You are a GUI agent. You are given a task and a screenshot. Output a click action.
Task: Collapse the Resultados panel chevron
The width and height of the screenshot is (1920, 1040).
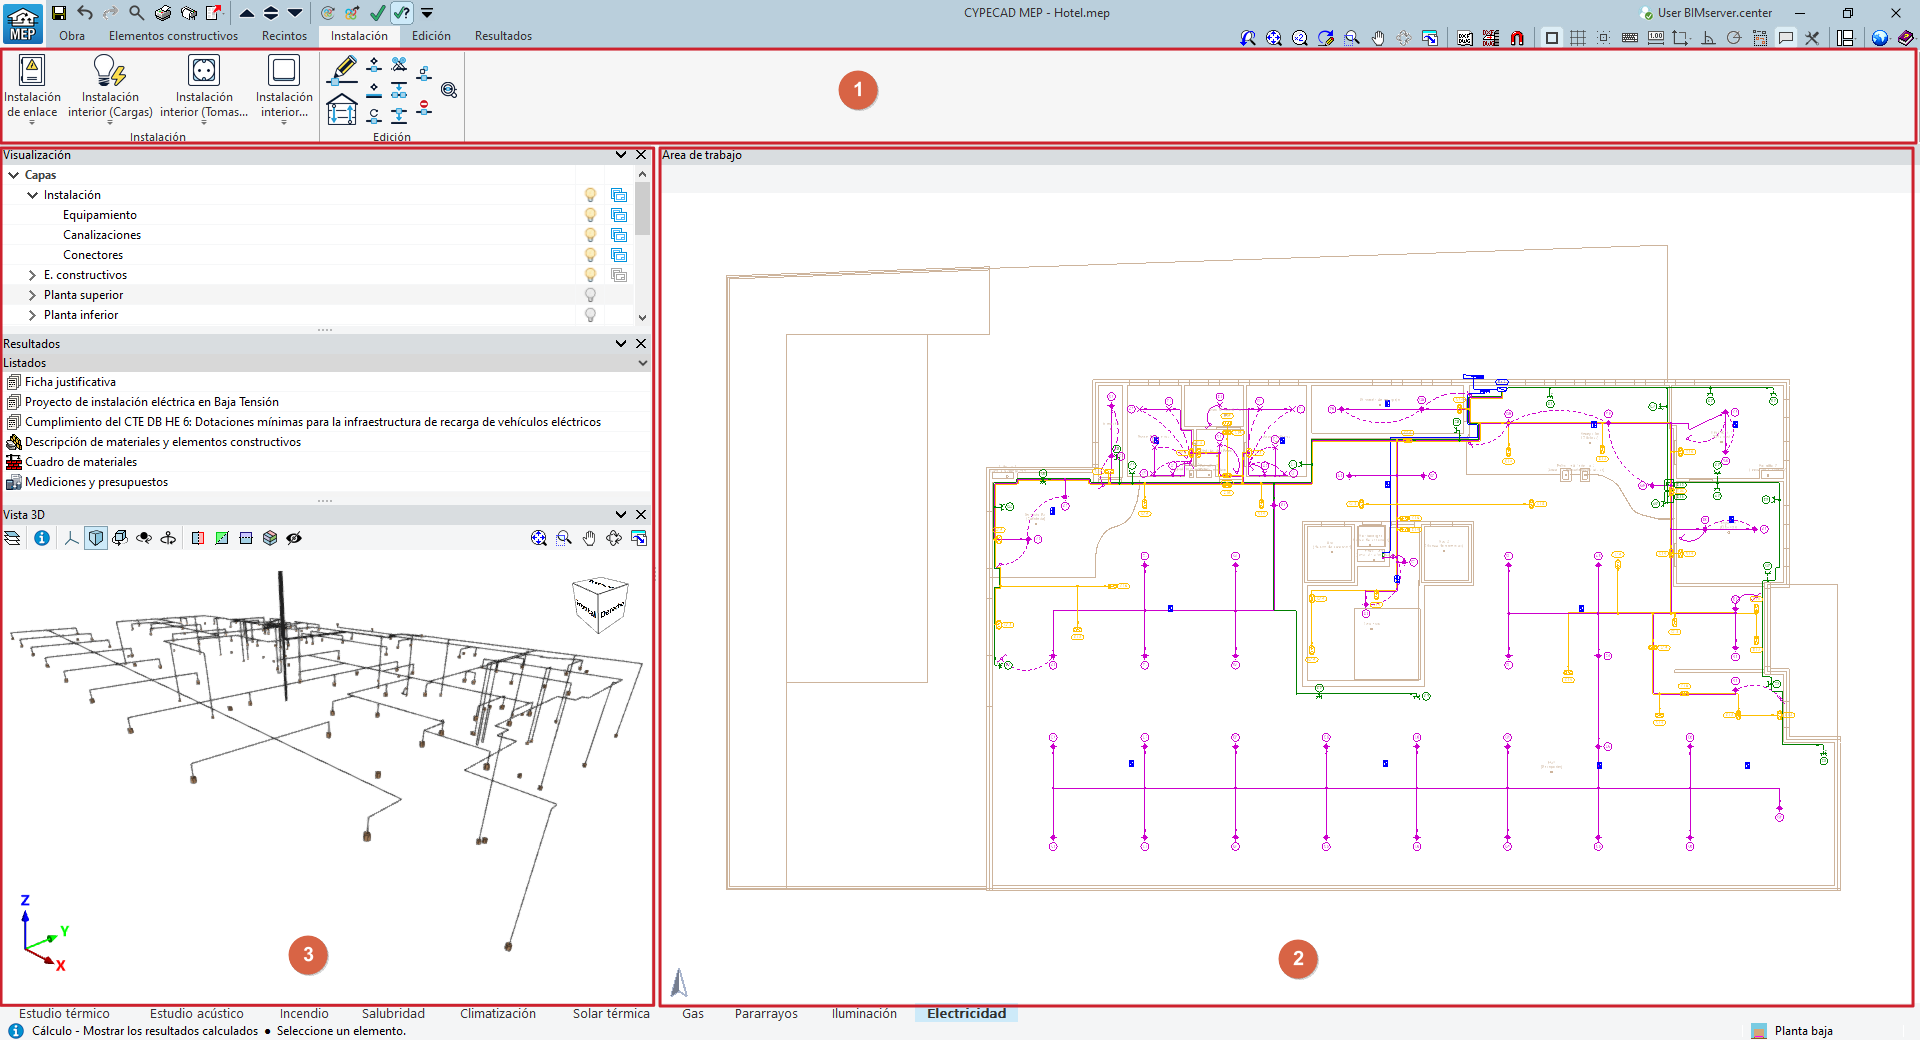[x=621, y=344]
